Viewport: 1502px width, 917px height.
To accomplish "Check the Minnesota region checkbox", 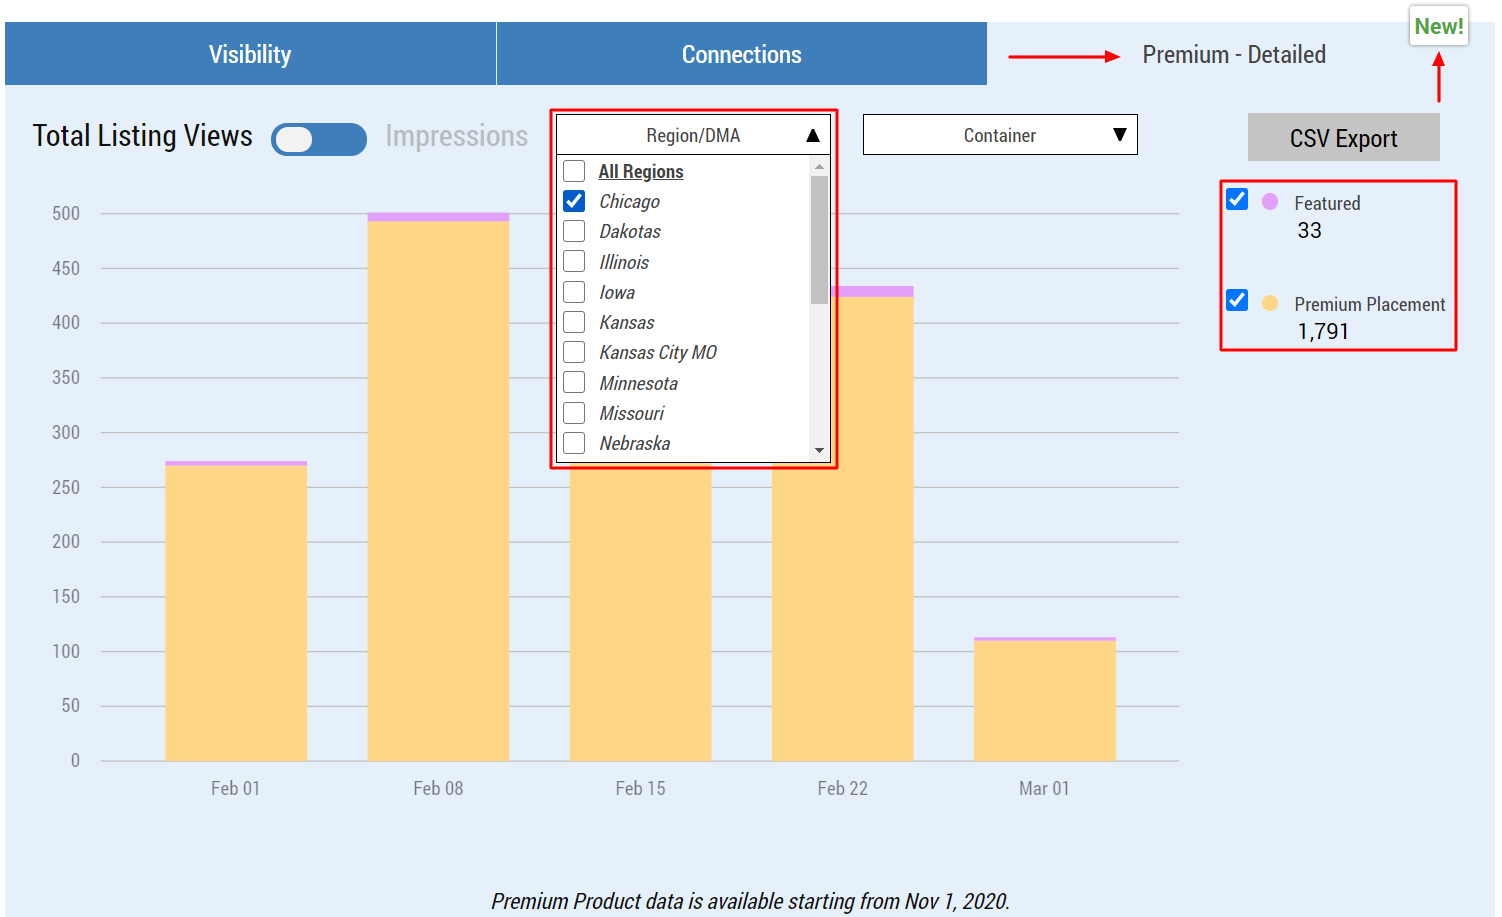I will point(574,383).
